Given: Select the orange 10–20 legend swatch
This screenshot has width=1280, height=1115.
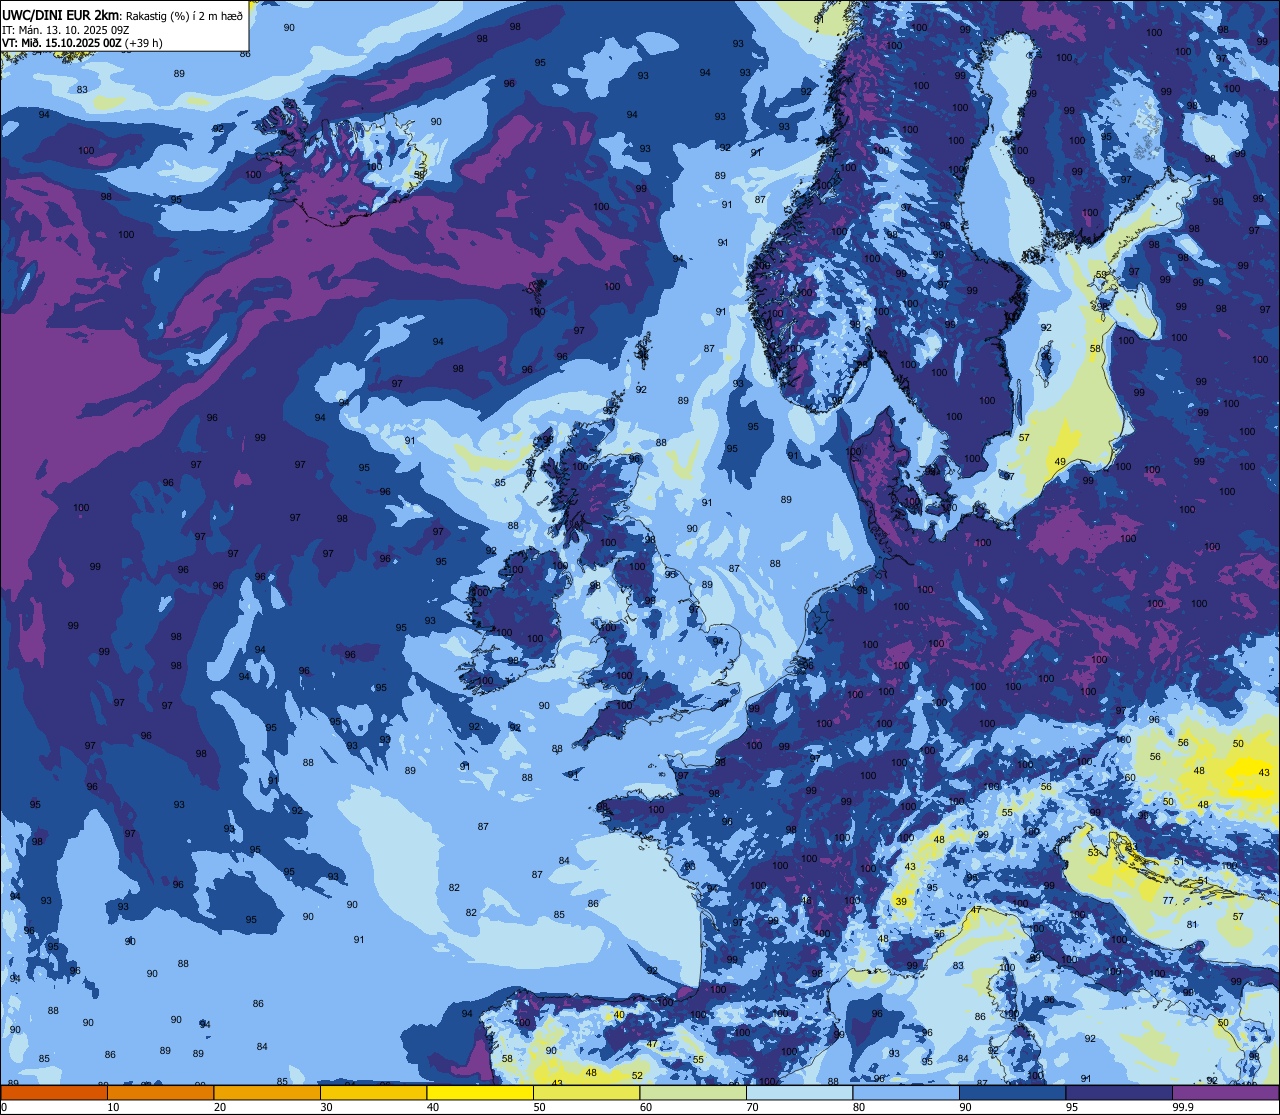Looking at the screenshot, I should click(160, 1092).
